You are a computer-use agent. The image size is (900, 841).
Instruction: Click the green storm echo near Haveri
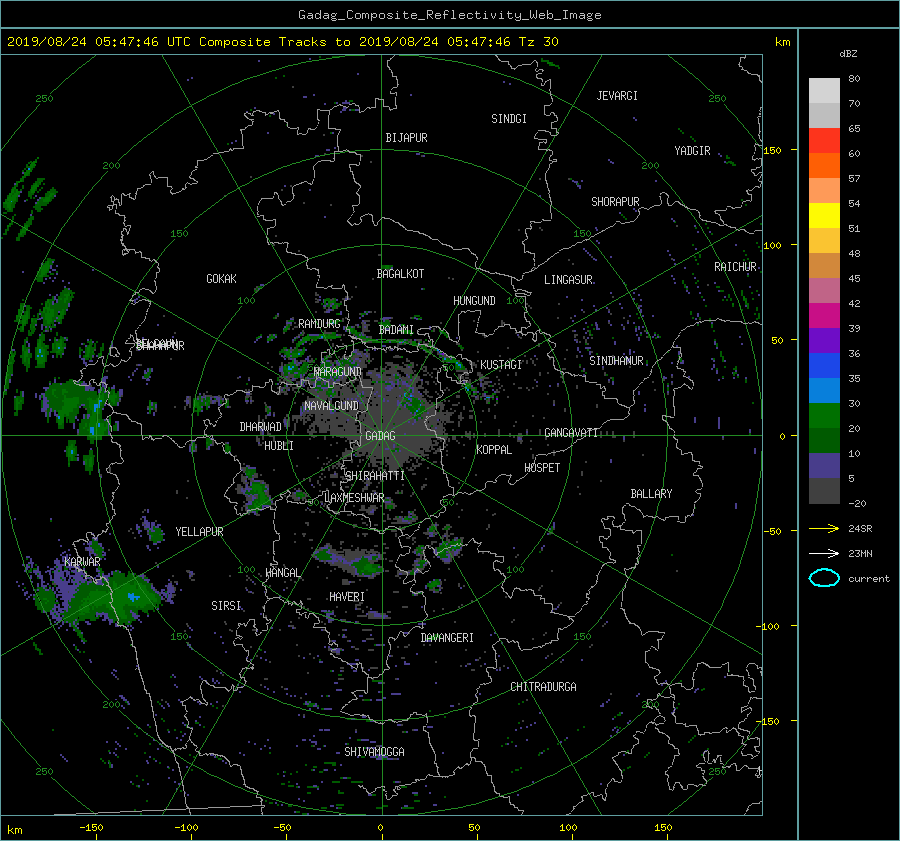[x=366, y=568]
